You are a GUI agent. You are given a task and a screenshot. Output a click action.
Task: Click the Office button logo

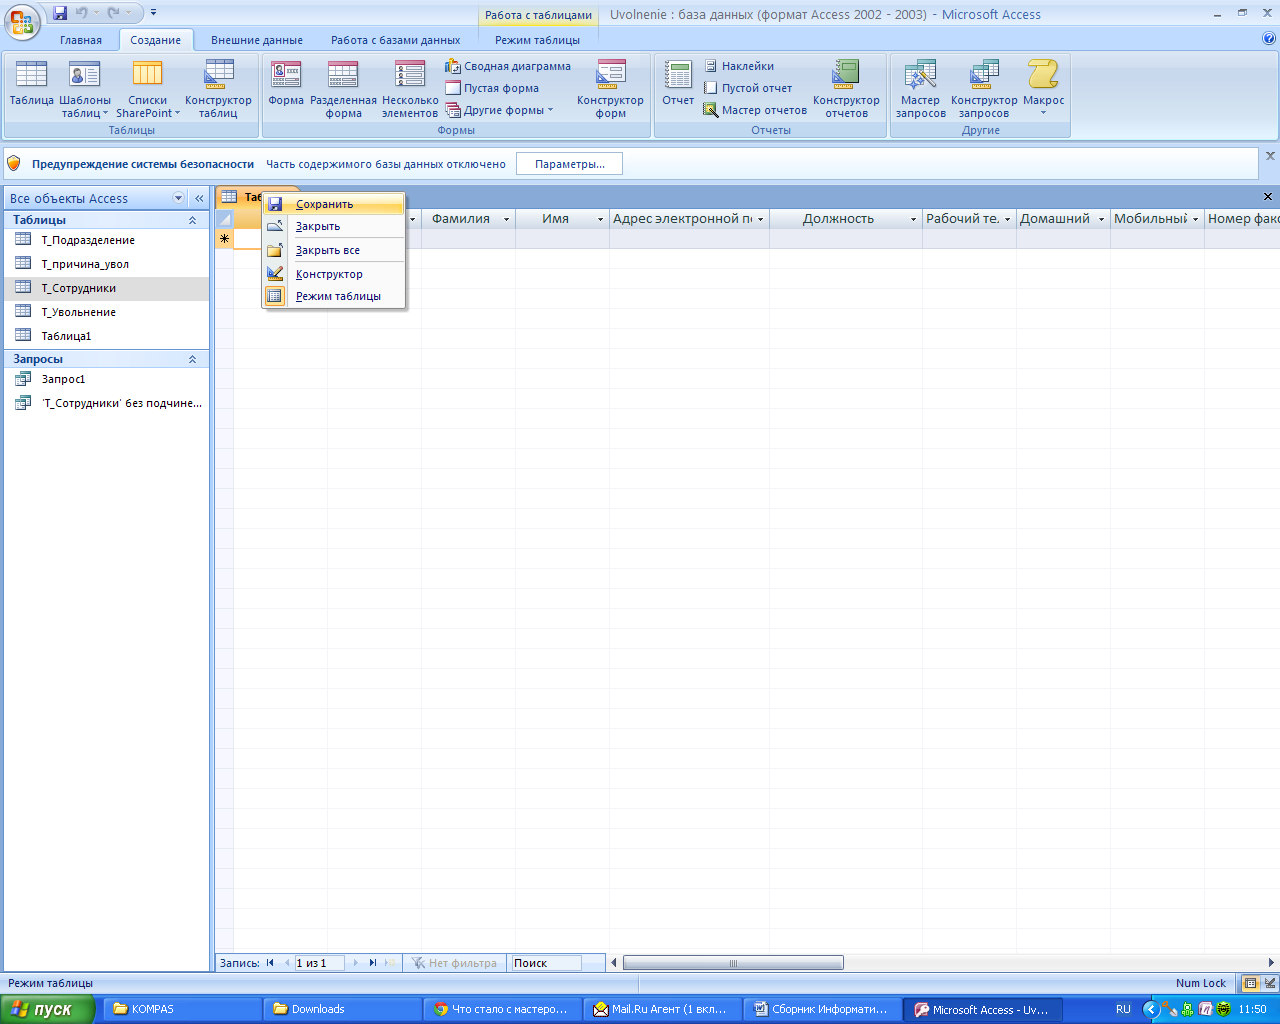point(22,21)
